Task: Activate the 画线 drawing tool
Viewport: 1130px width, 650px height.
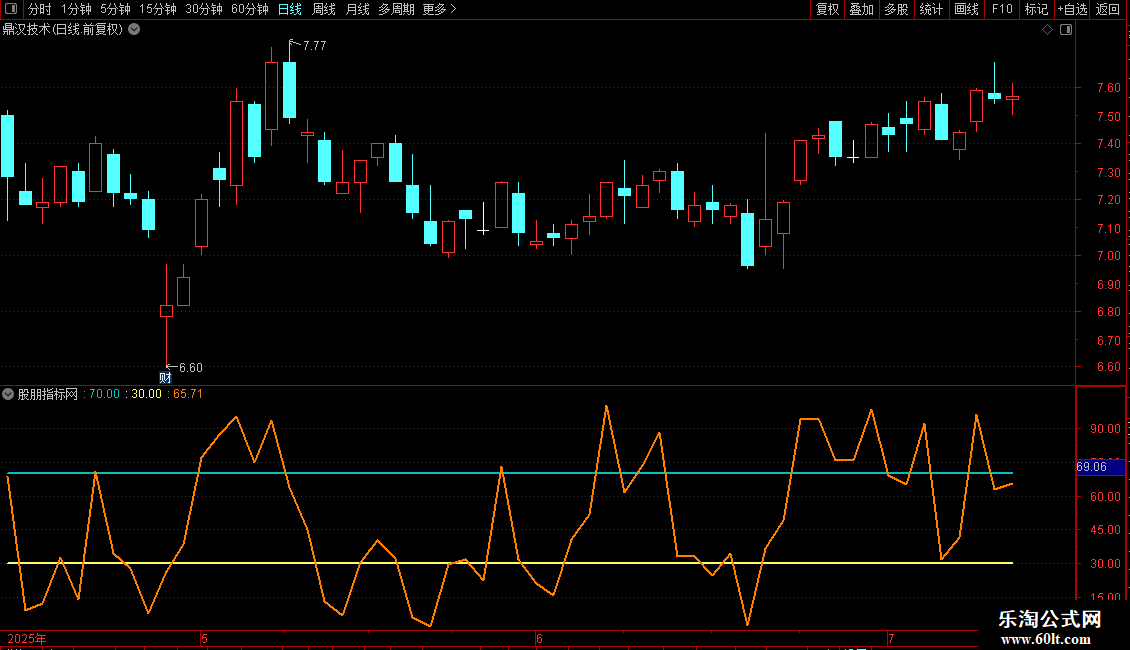Action: coord(966,9)
